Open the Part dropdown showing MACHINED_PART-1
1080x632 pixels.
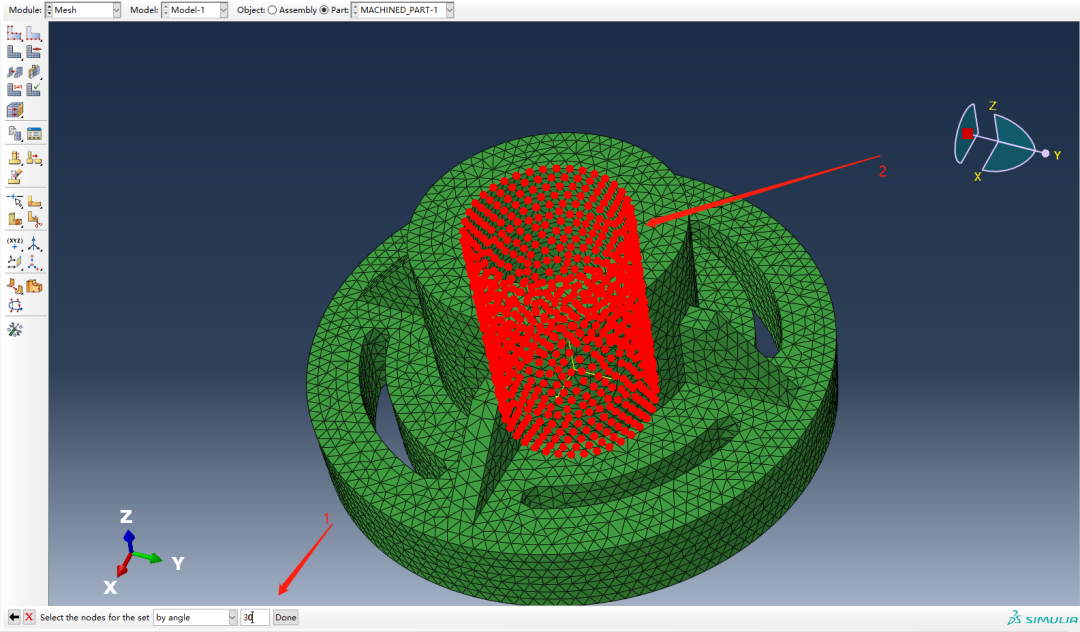click(402, 10)
